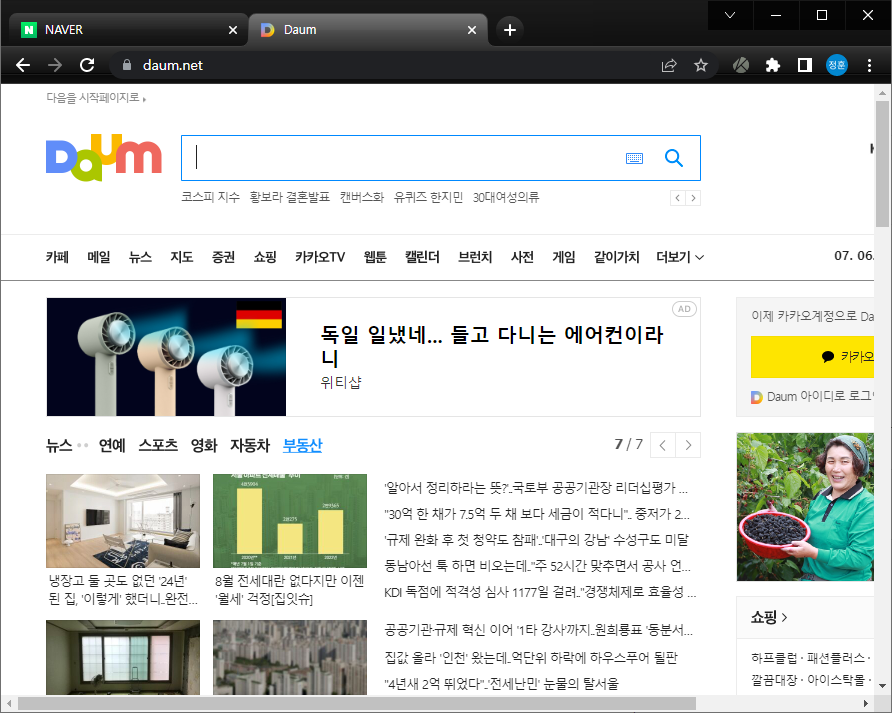Show previous trending keywords arrow

678,198
